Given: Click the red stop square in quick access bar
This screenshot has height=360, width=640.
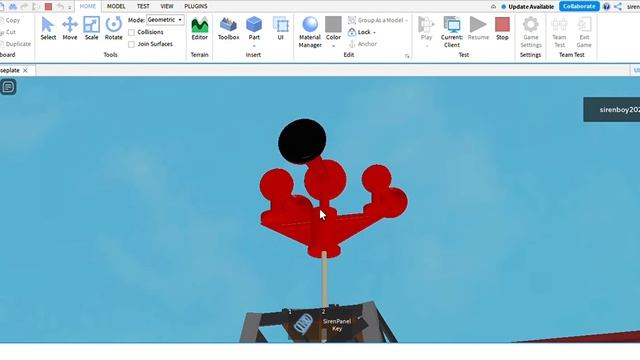Looking at the screenshot, I should 48,7.
